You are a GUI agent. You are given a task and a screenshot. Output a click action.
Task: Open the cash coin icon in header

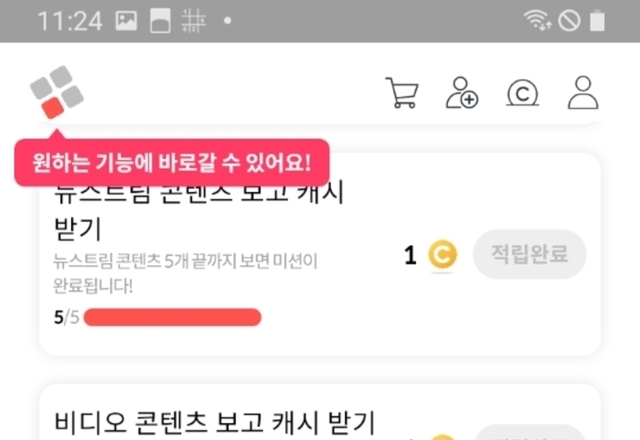(522, 93)
